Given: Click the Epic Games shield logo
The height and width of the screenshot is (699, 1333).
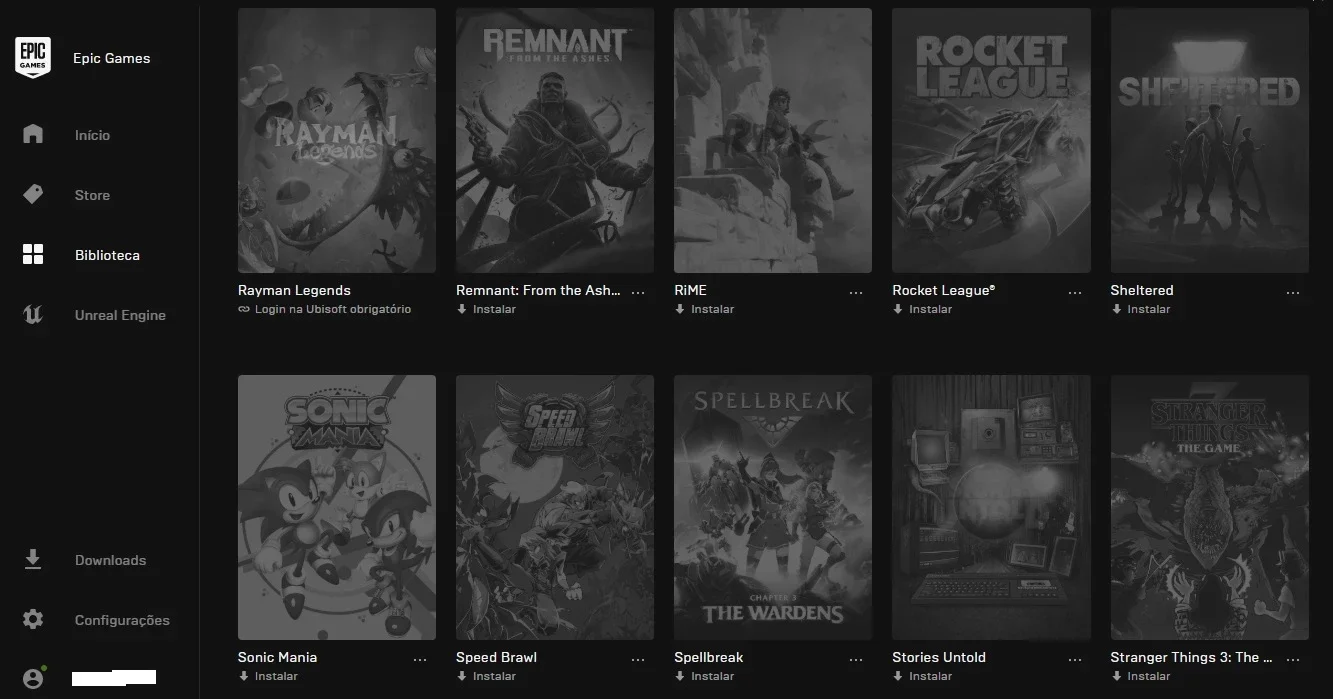Looking at the screenshot, I should 33,58.
